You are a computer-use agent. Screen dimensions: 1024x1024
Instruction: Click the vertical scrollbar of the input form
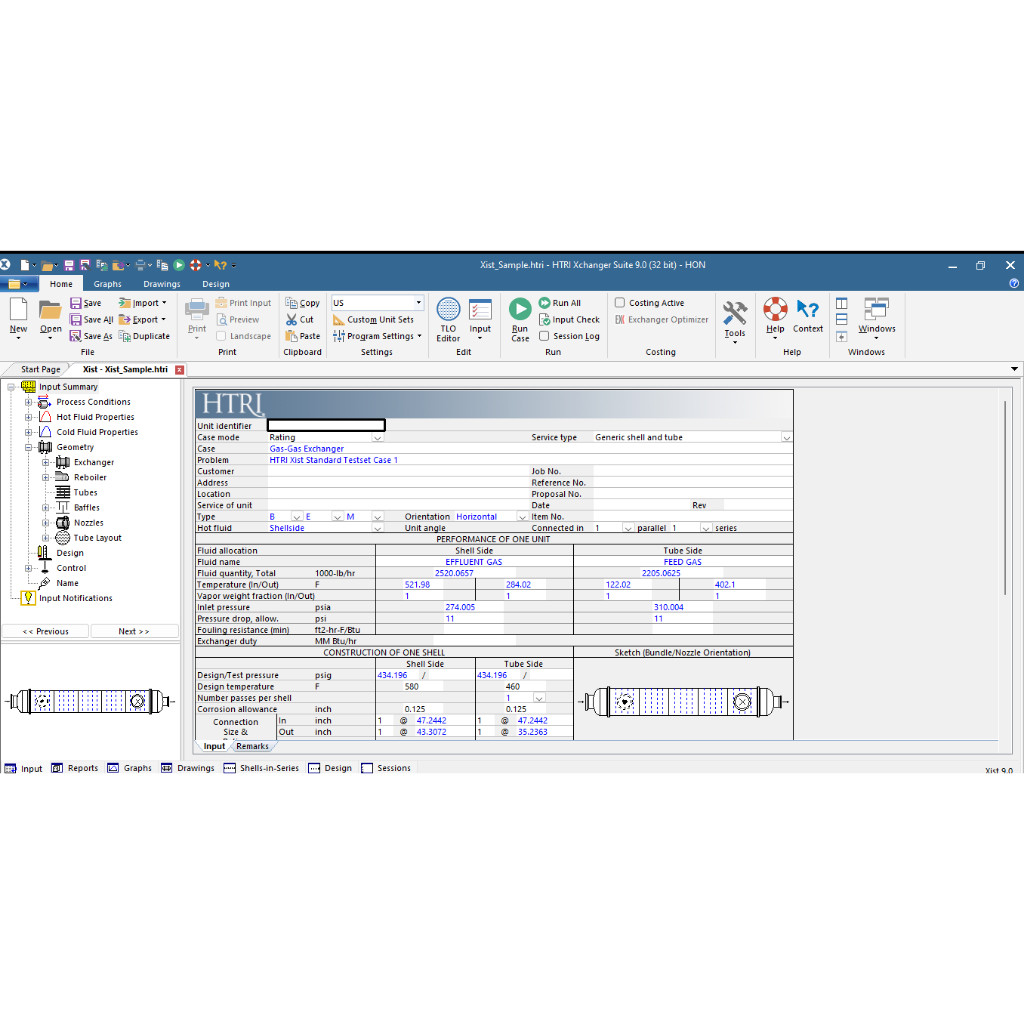point(1005,498)
